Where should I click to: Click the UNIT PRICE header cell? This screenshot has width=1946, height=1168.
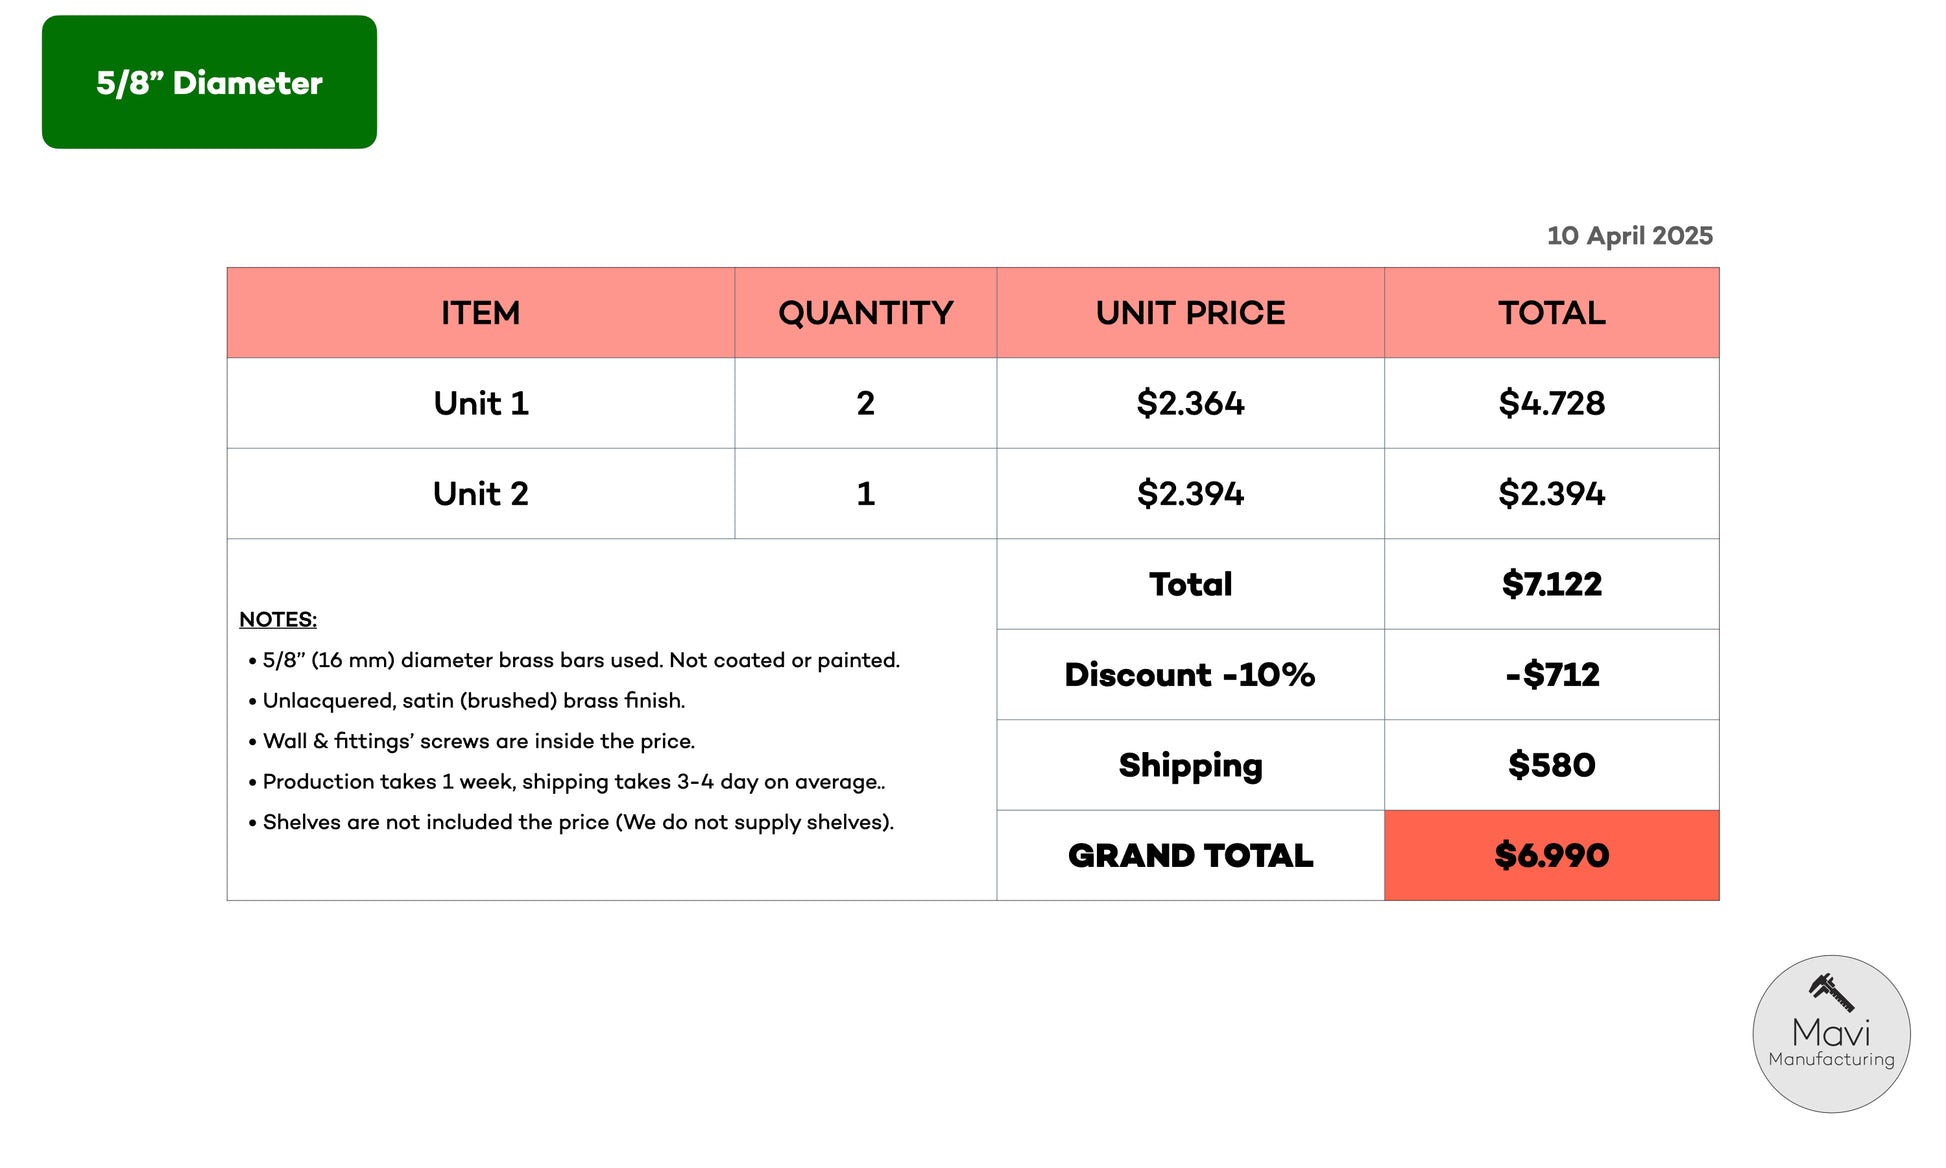(x=1190, y=313)
